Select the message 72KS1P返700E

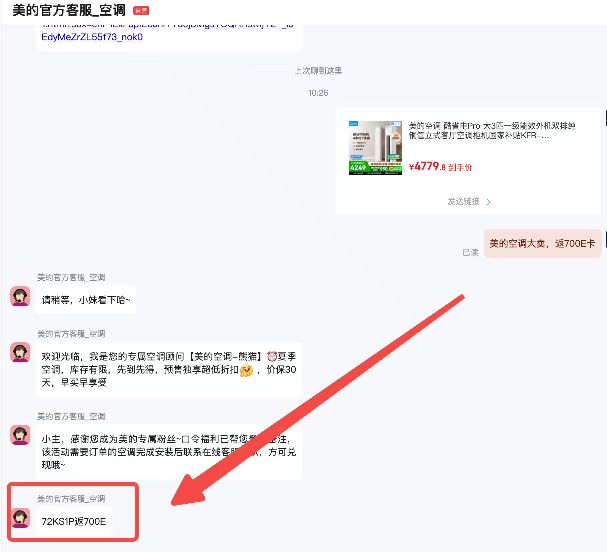74,521
